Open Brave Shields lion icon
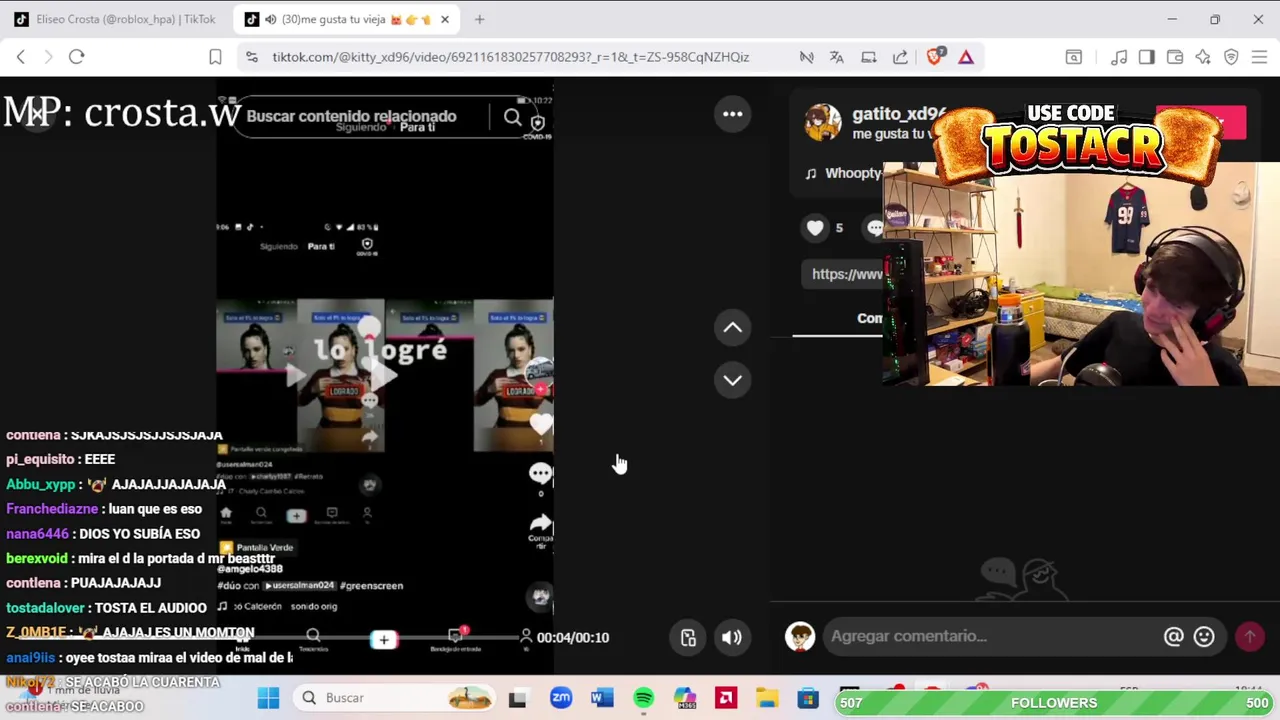Screen dimensions: 1280x720 [x=934, y=57]
